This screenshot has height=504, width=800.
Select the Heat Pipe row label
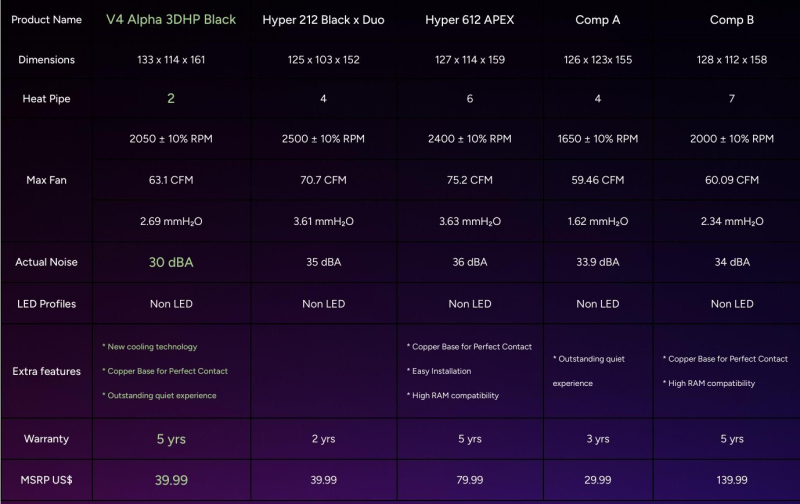coord(46,99)
